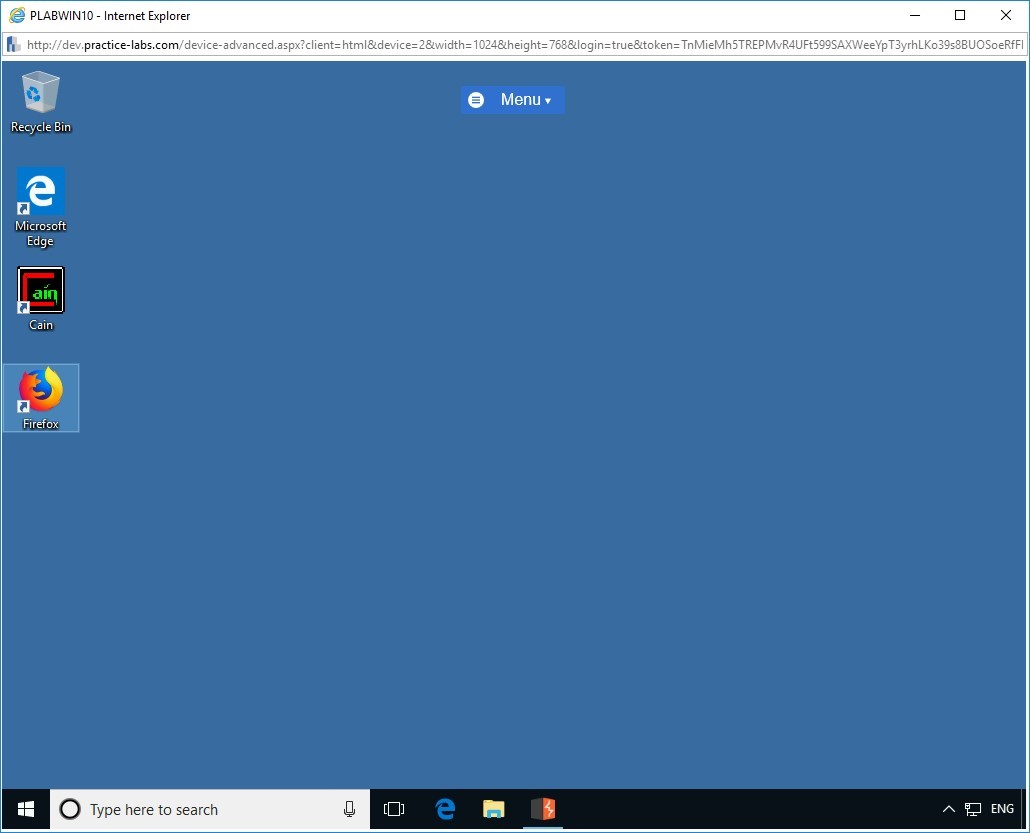
Task: Open Cain from the desktop shortcut
Action: [x=40, y=290]
